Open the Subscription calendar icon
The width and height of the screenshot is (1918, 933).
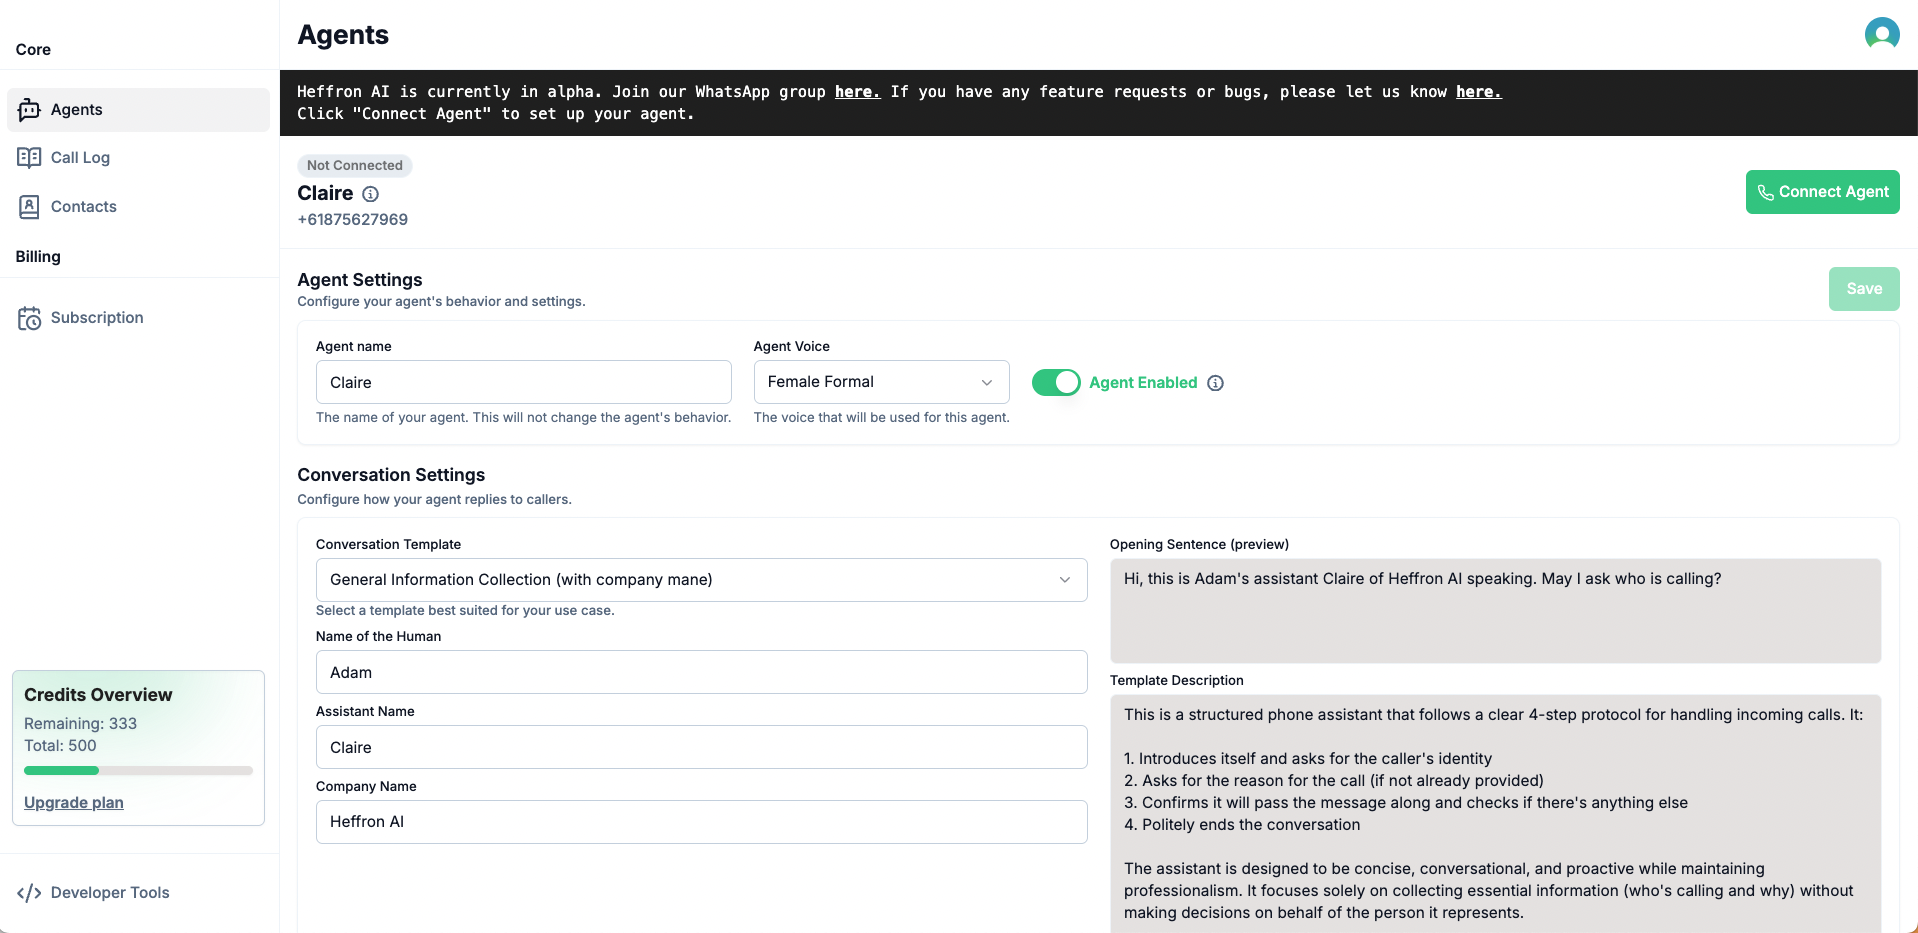tap(30, 318)
